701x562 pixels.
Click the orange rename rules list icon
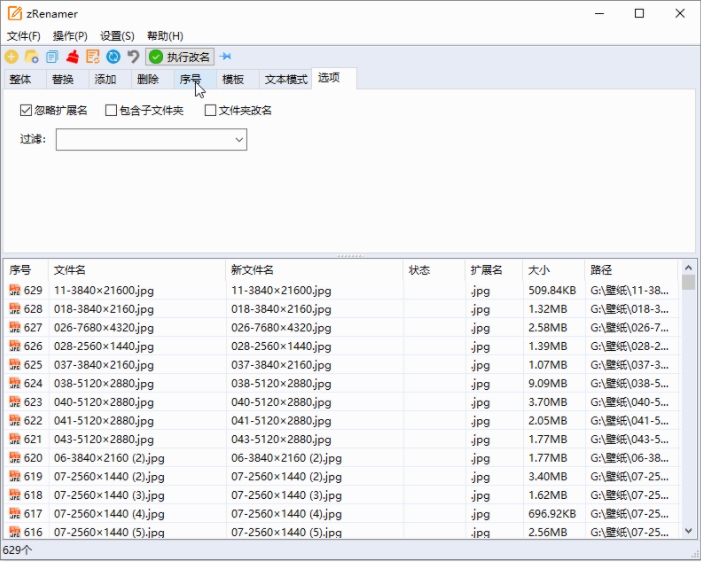click(93, 57)
